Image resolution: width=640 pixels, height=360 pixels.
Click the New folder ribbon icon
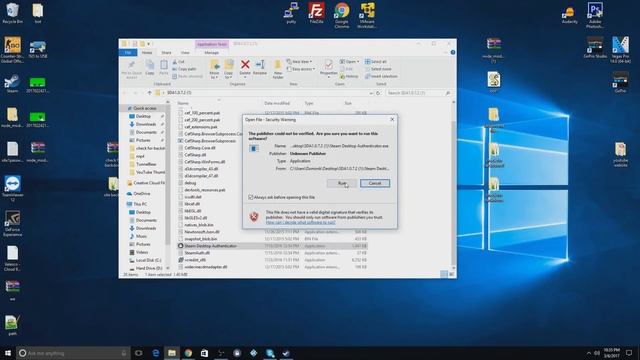[278, 69]
